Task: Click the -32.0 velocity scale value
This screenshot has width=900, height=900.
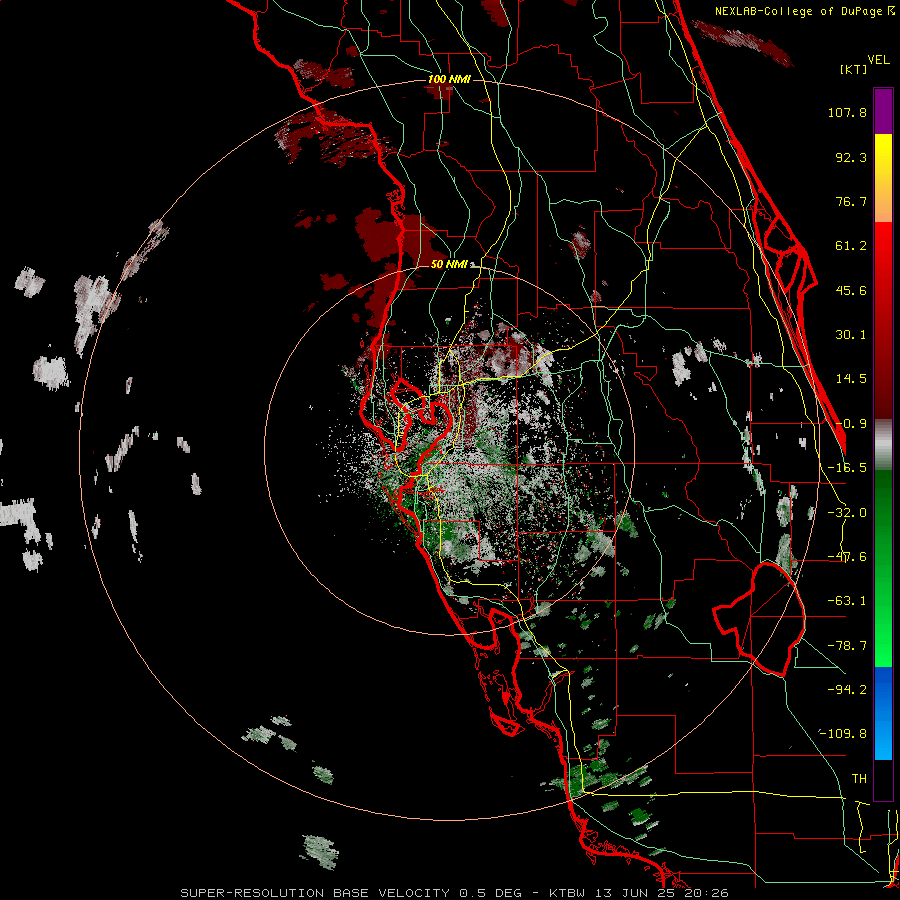Action: click(x=847, y=513)
